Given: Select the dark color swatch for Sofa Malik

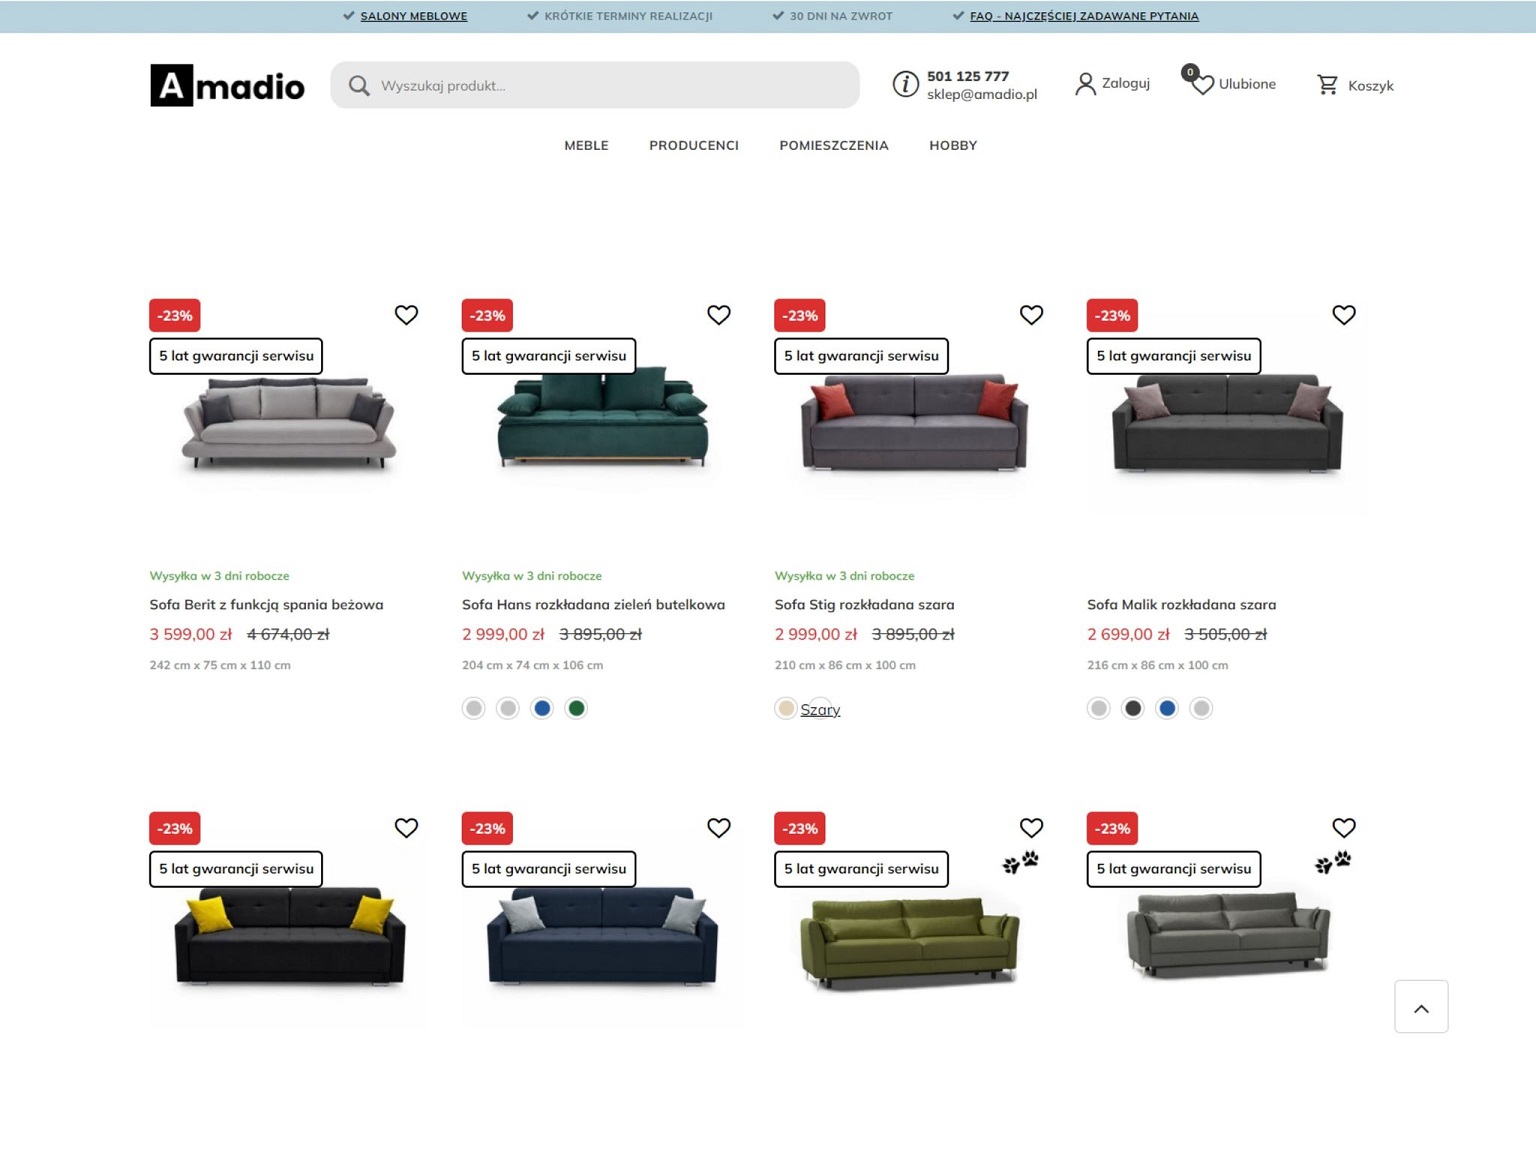Looking at the screenshot, I should tap(1133, 708).
